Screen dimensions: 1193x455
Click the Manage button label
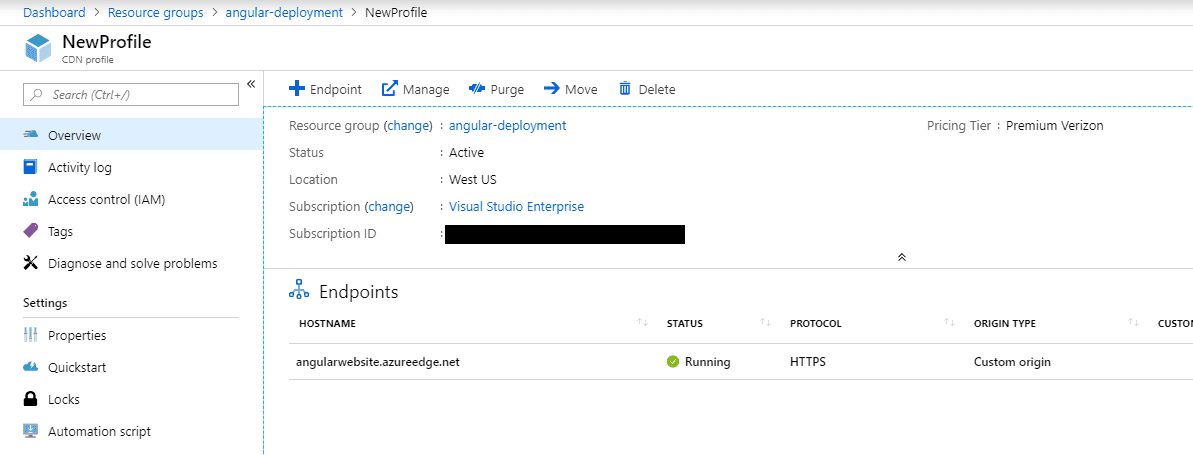point(426,89)
